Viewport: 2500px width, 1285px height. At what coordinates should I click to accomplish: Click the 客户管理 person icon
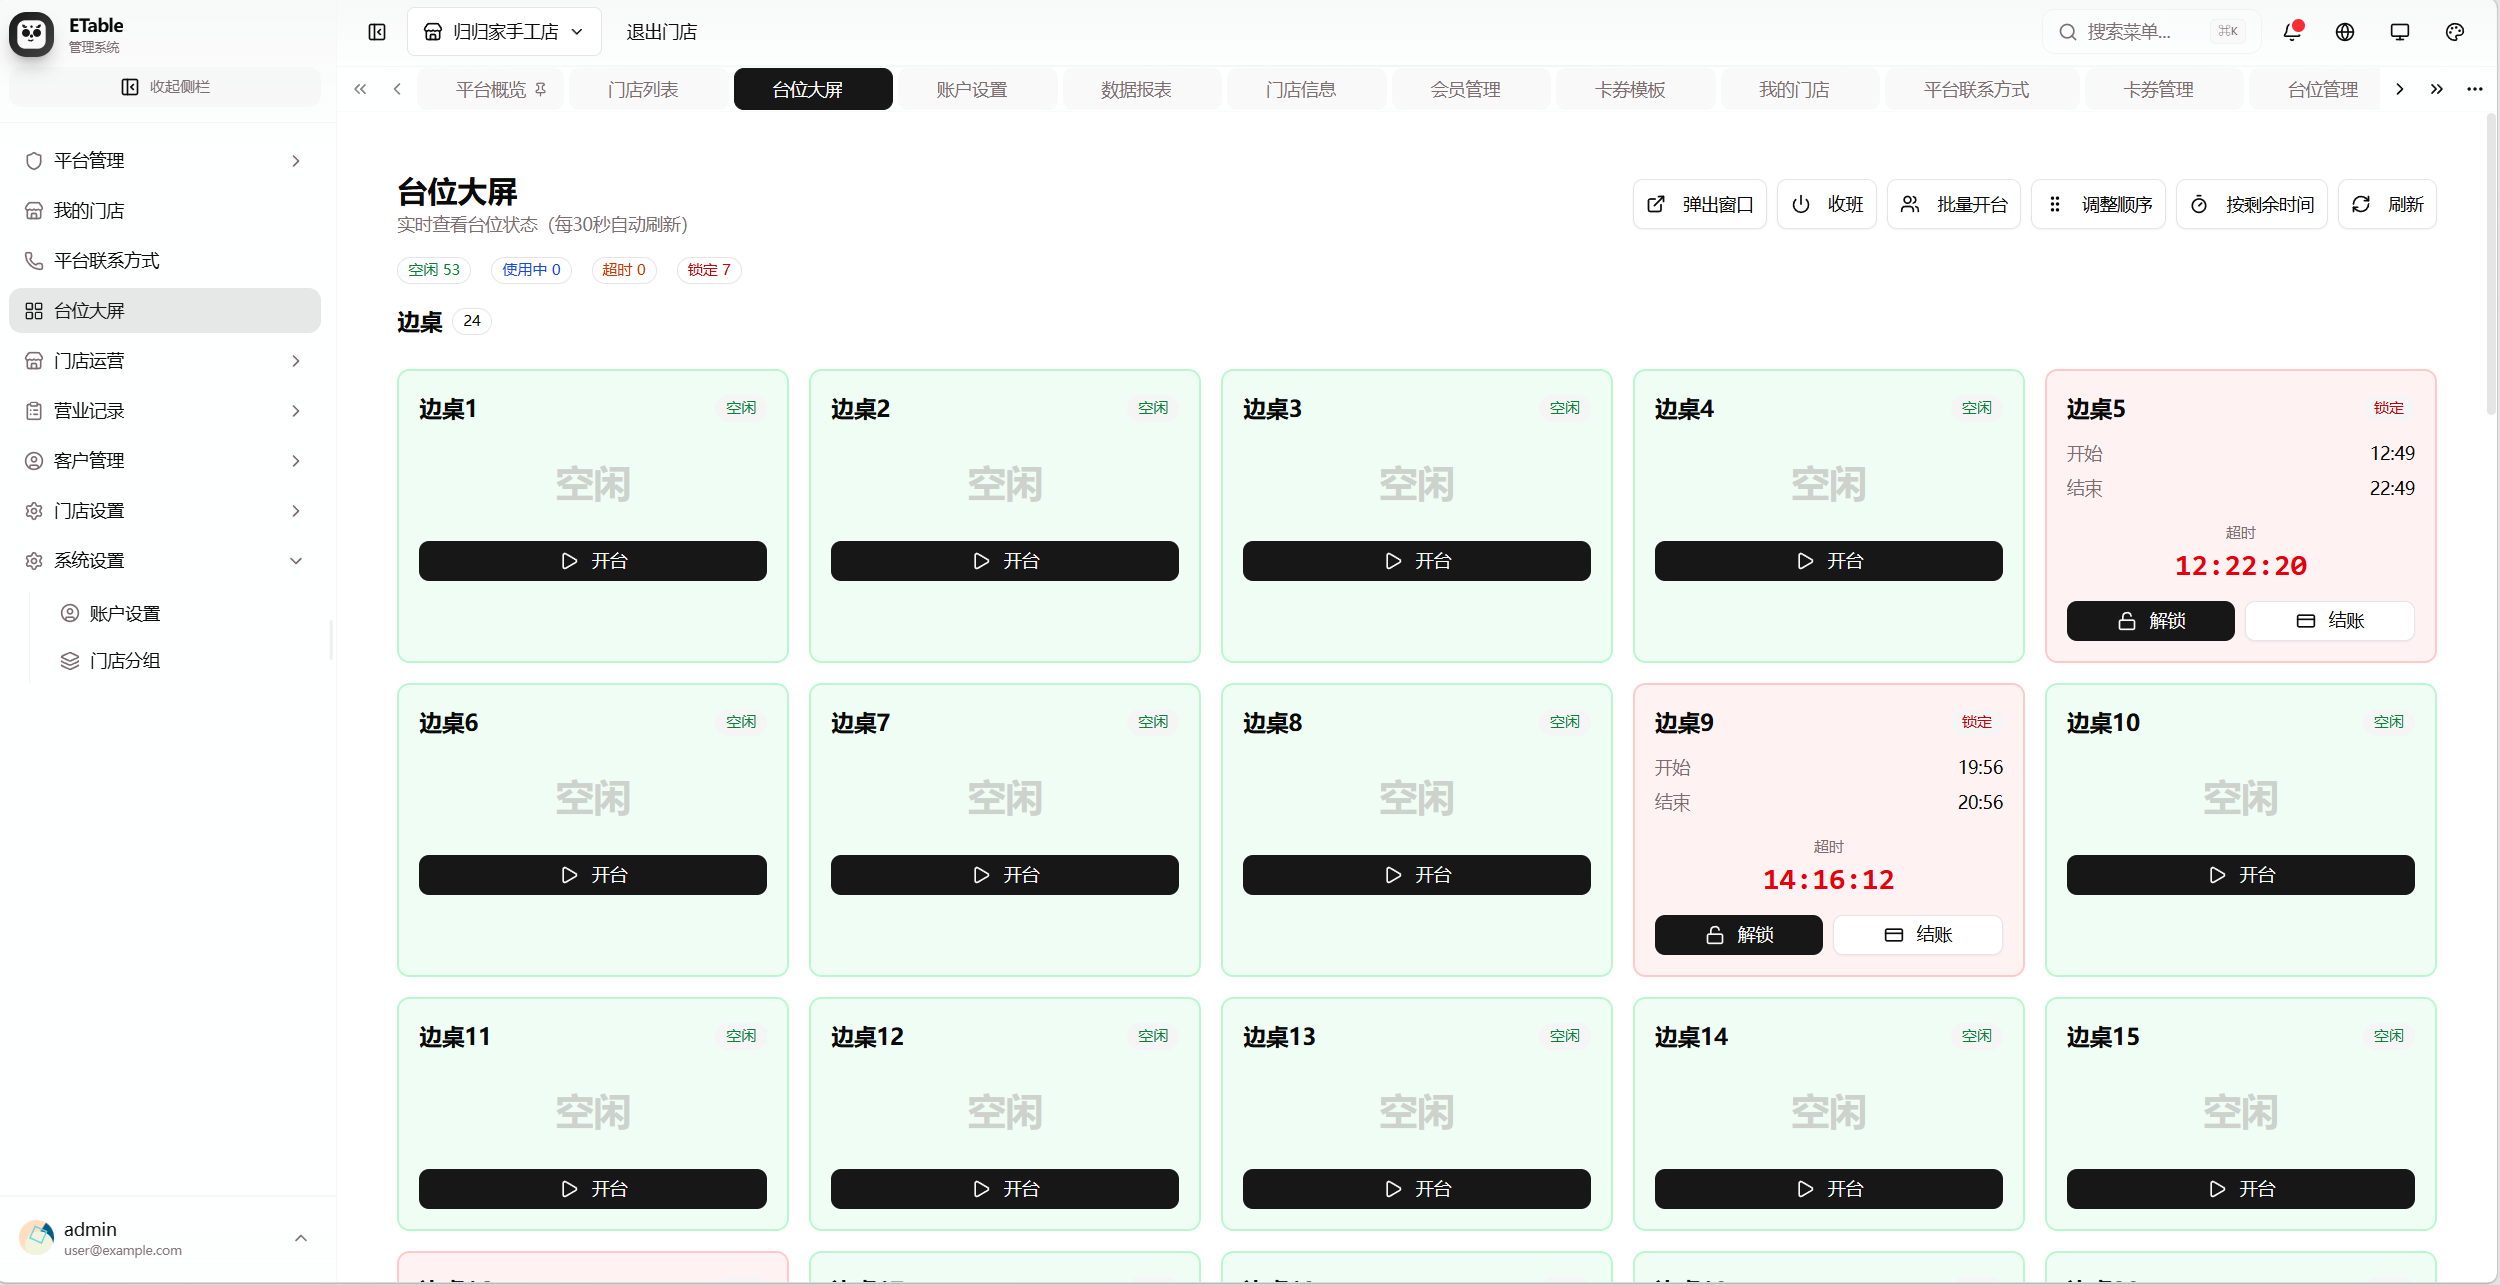34,461
